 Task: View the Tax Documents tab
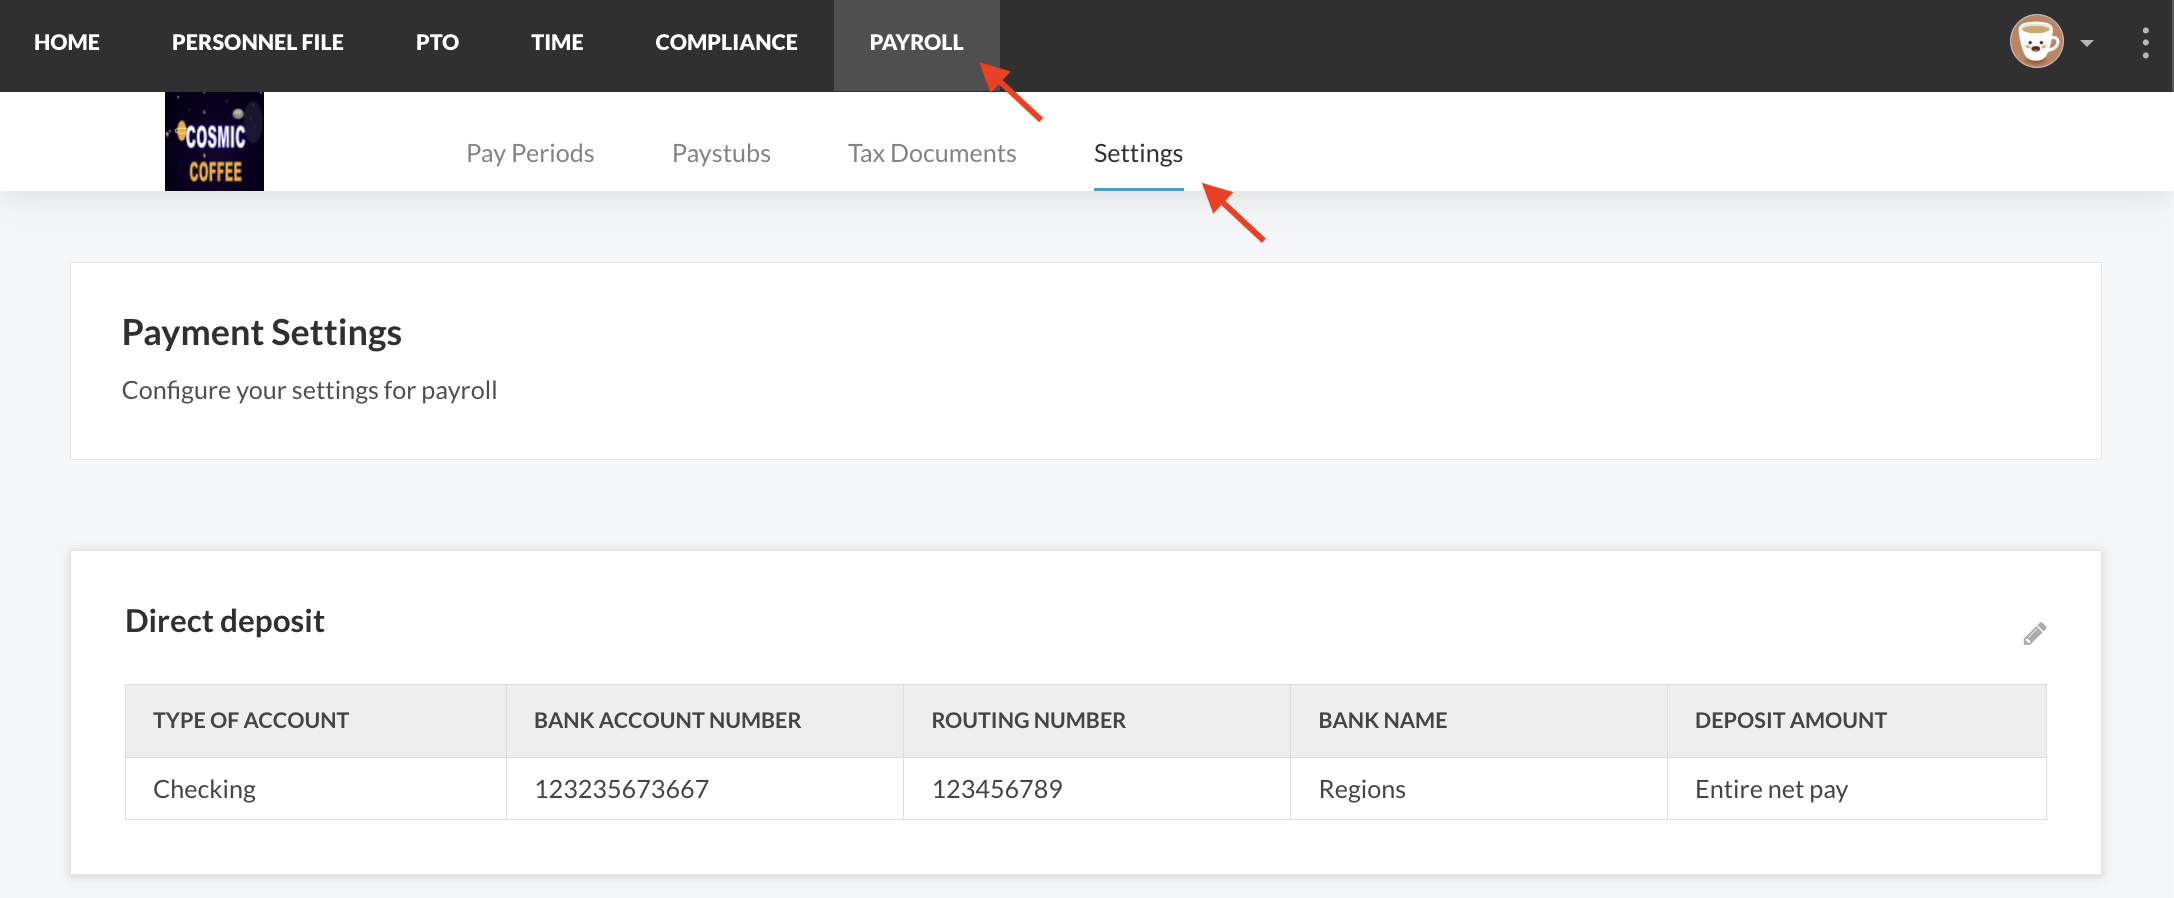pos(932,153)
